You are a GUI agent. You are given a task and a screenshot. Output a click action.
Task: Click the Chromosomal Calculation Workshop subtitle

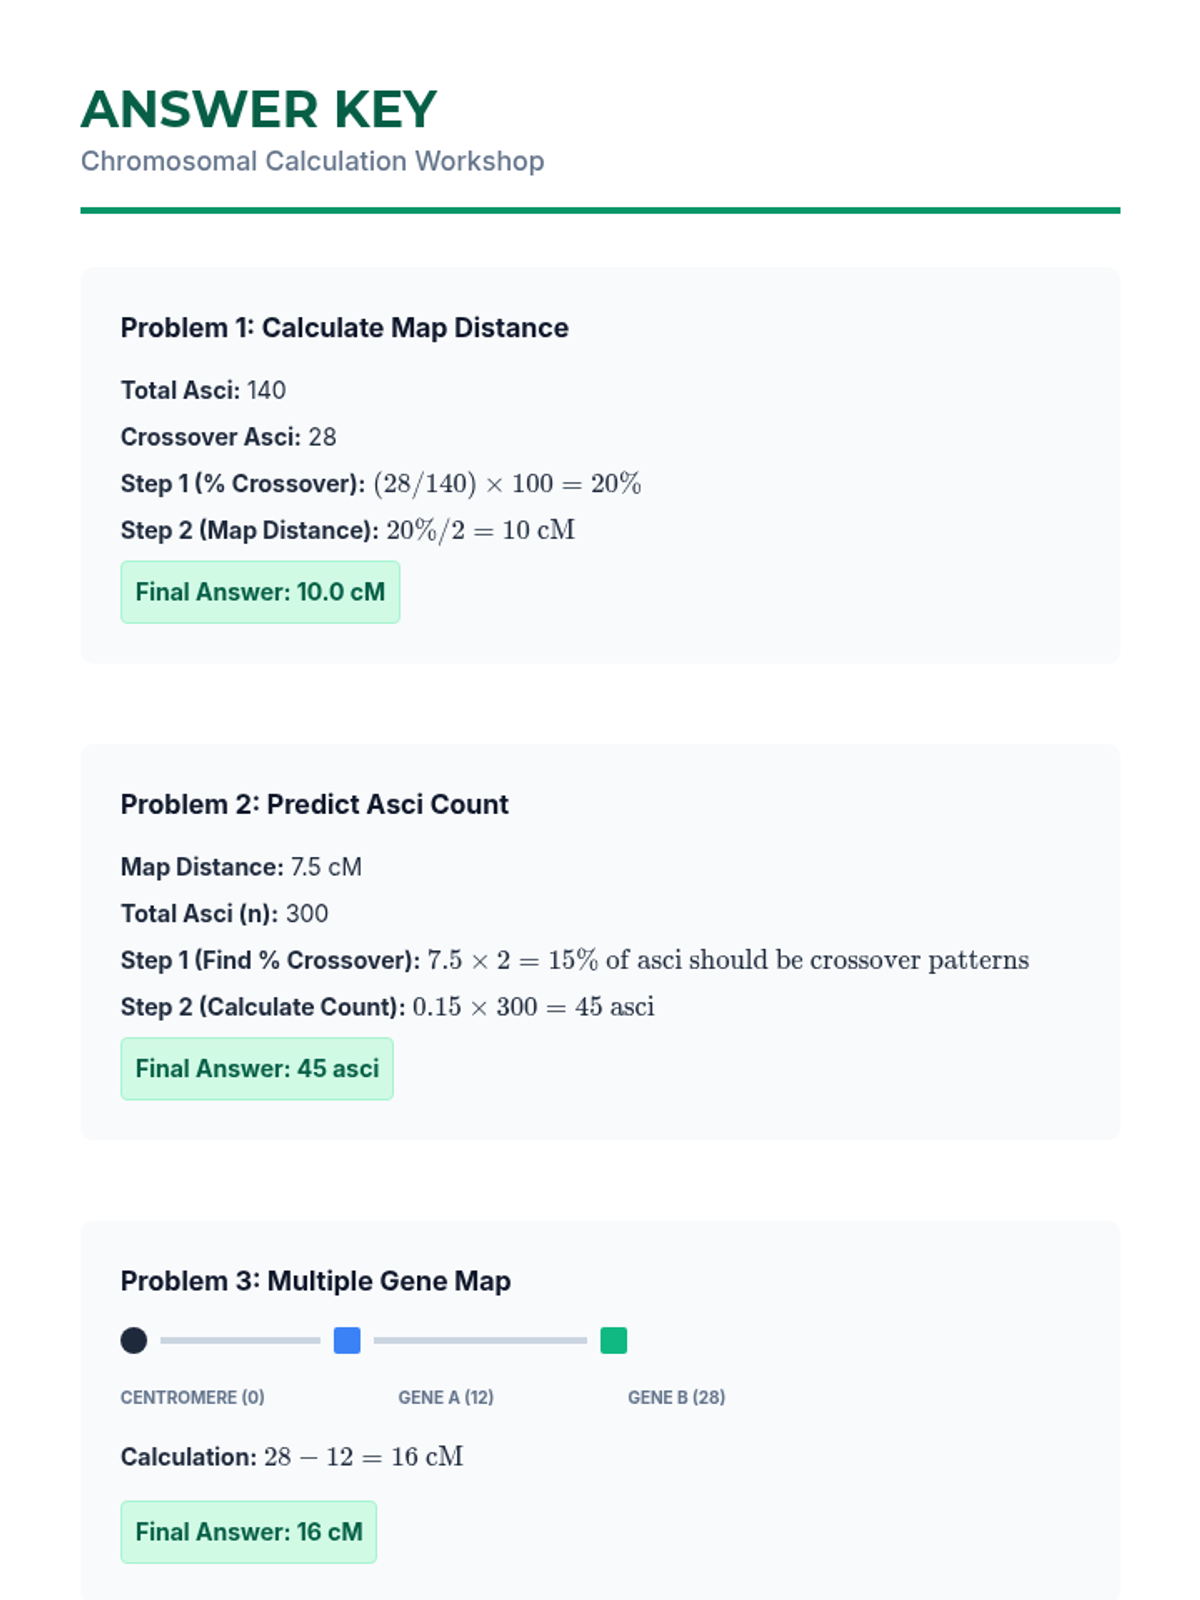tap(312, 161)
